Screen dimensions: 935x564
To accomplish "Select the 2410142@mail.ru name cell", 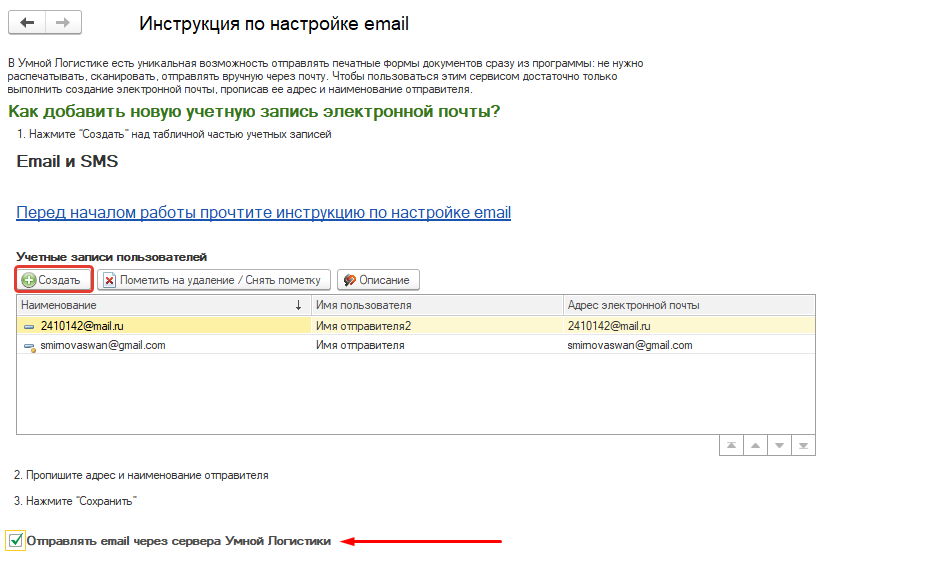I will pyautogui.click(x=82, y=326).
